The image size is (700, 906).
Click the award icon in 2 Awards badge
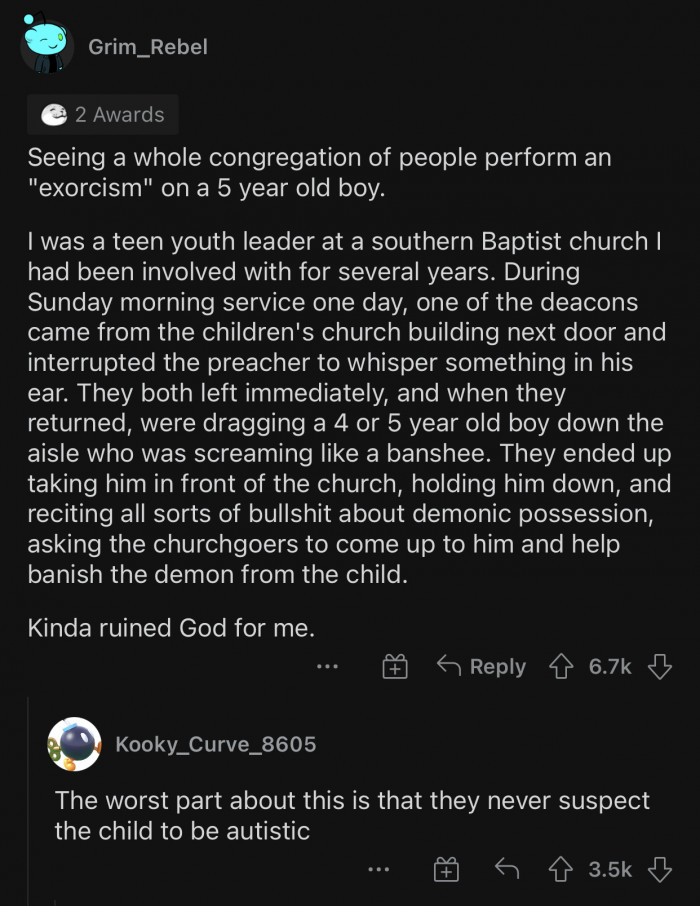click(x=54, y=115)
